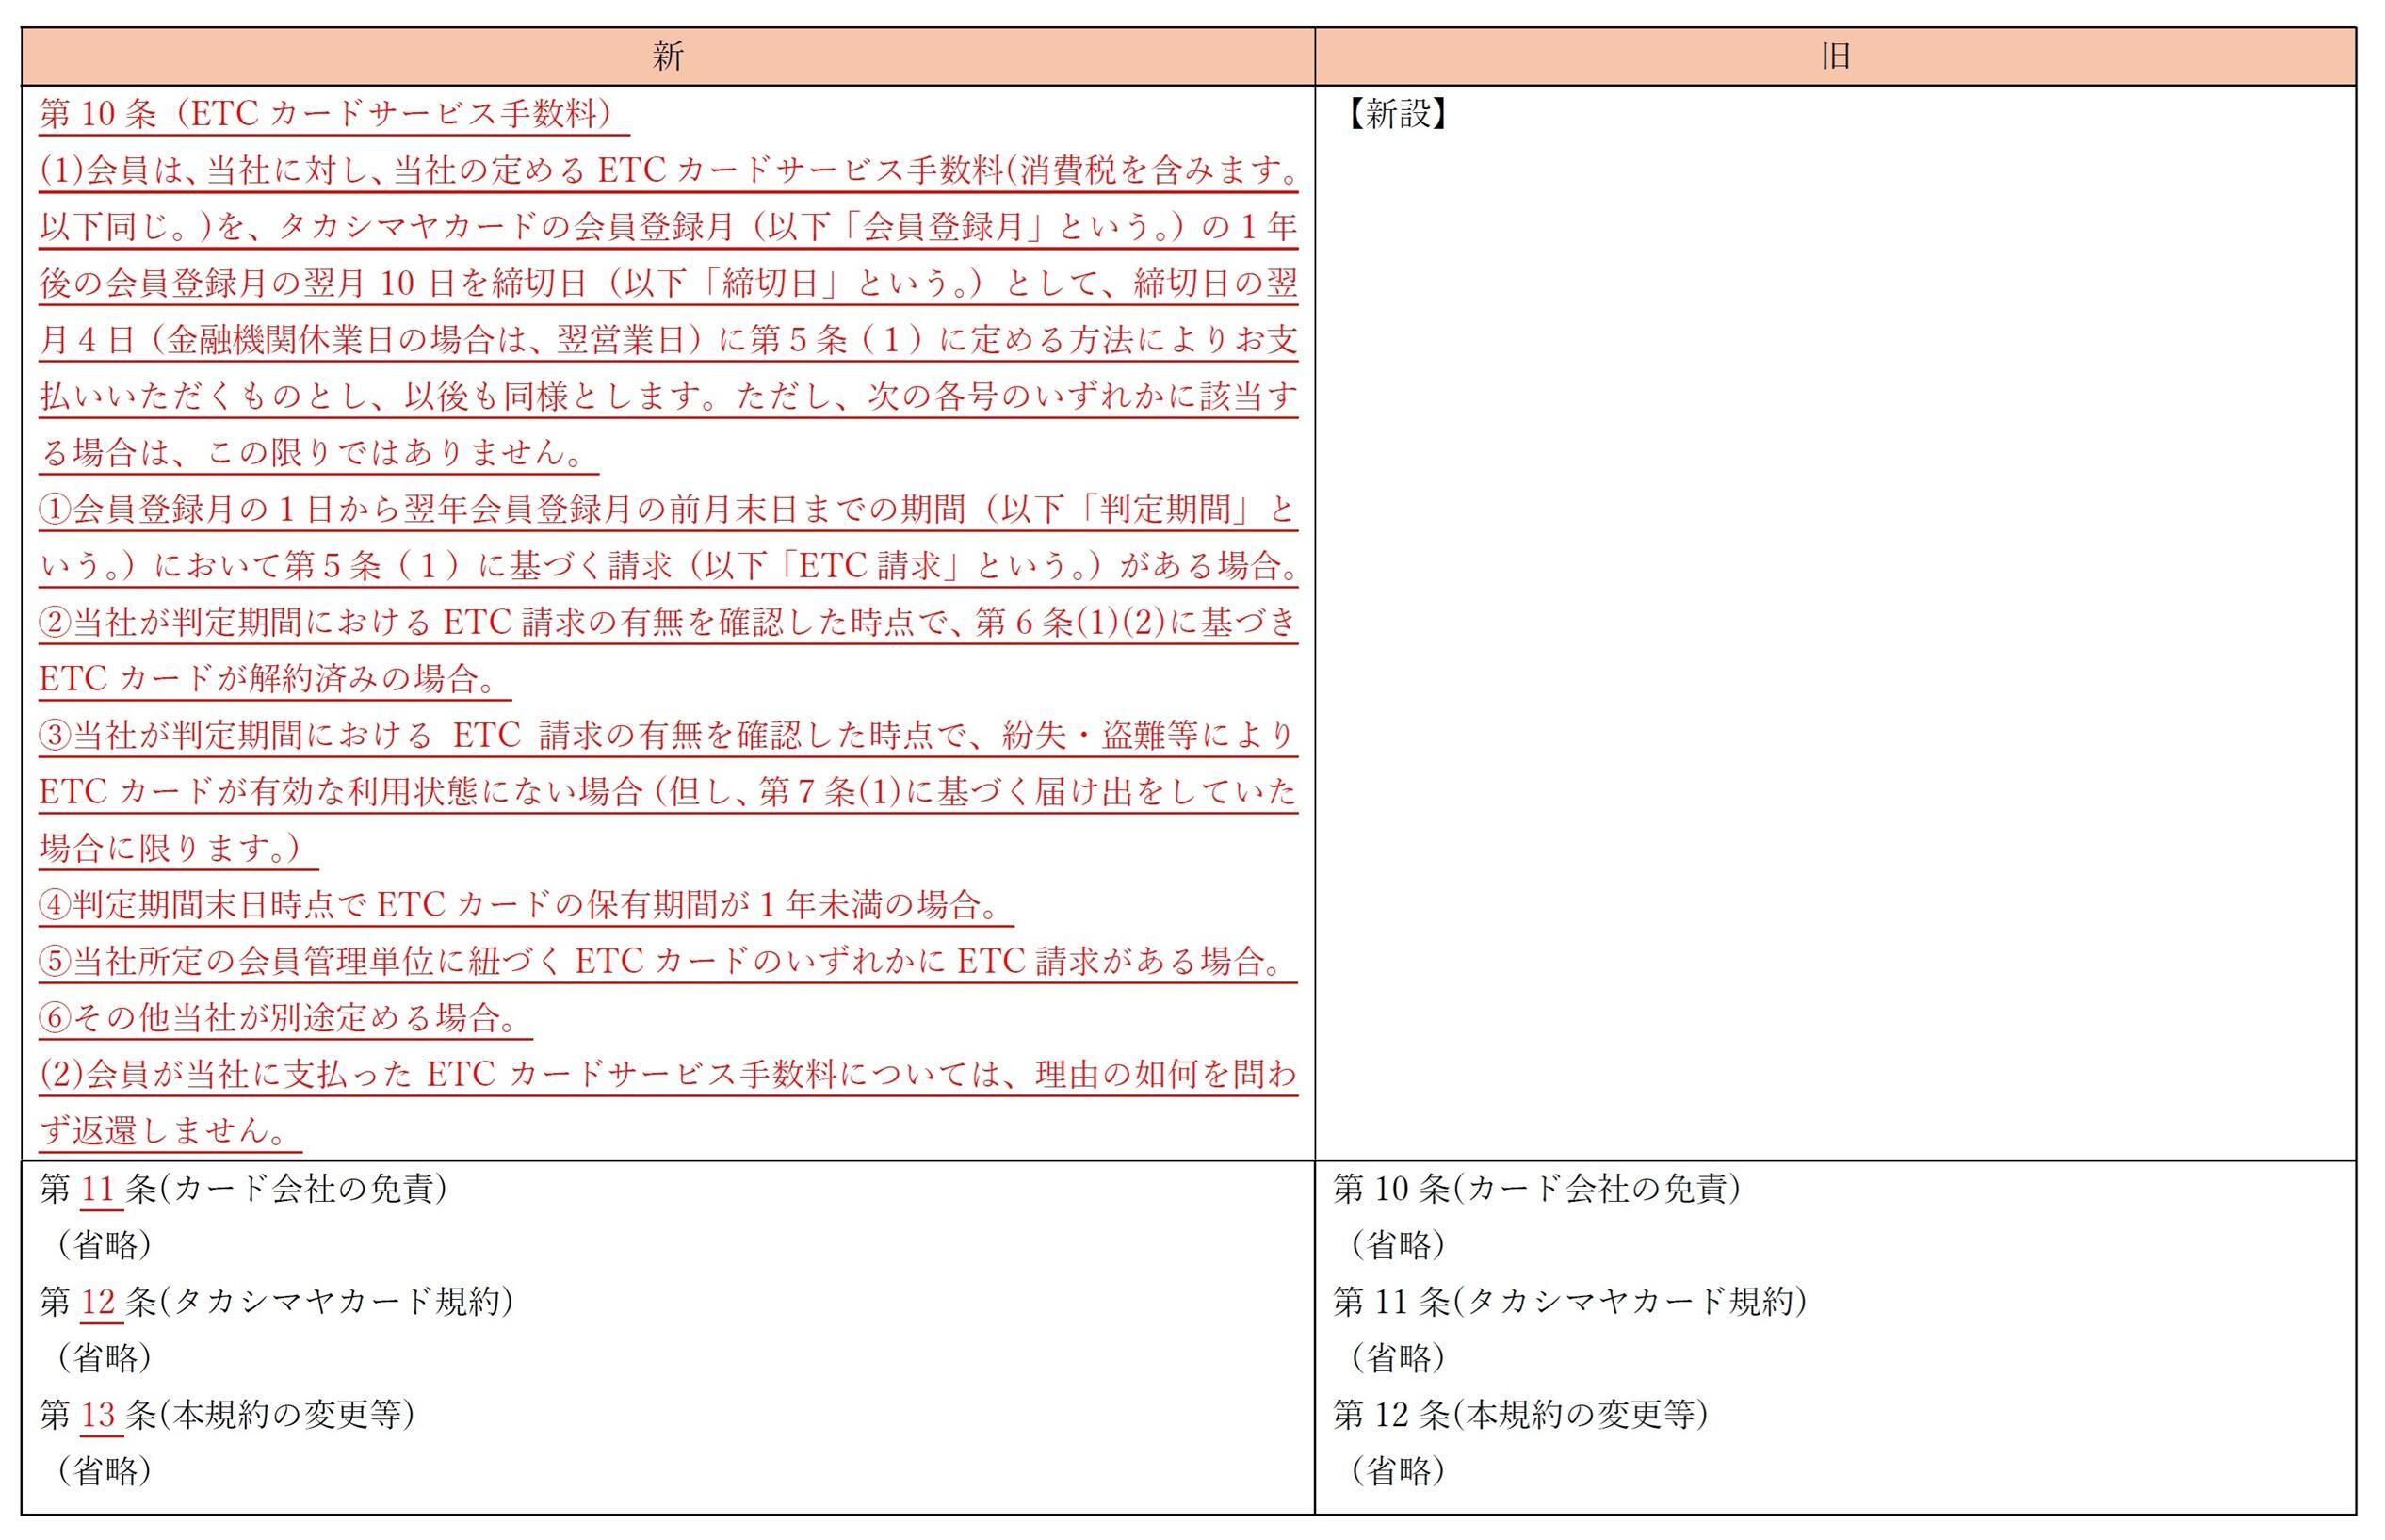This screenshot has width=2385, height=1540.
Task: Click the line ず返還しません。
Action: [x=170, y=1132]
